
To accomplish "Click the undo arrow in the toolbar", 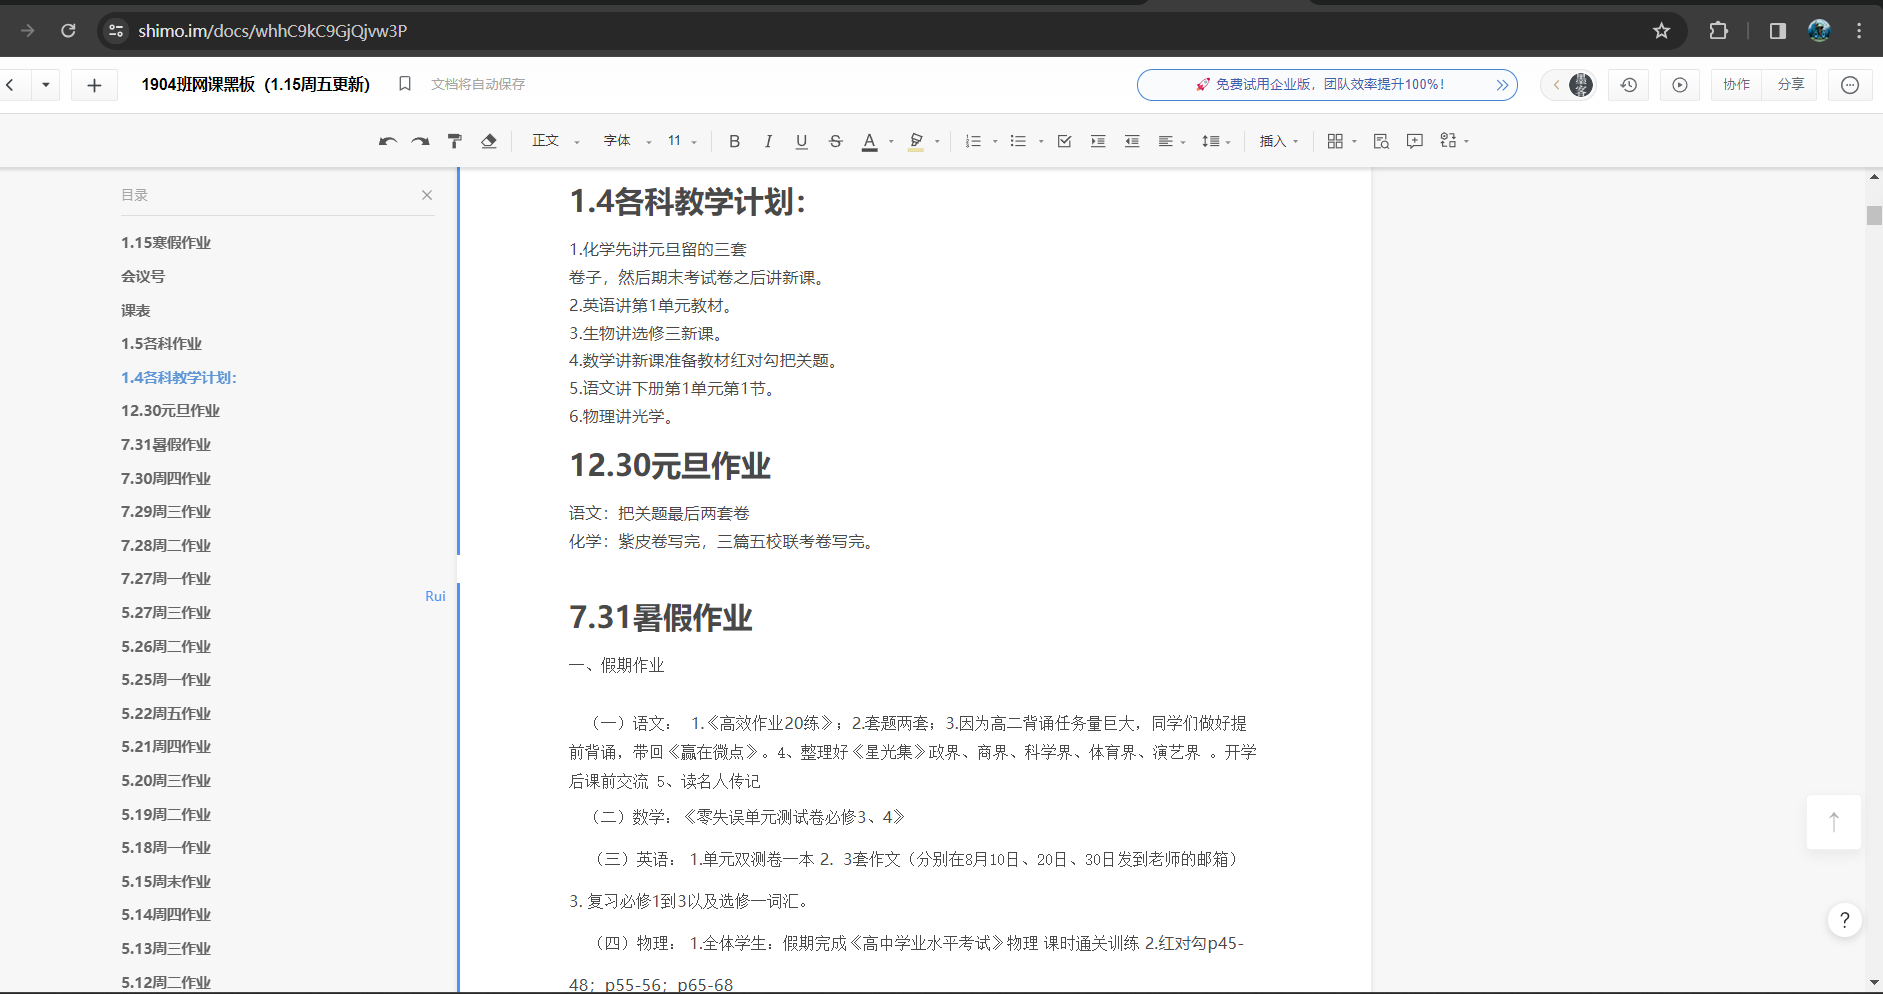I will (388, 141).
